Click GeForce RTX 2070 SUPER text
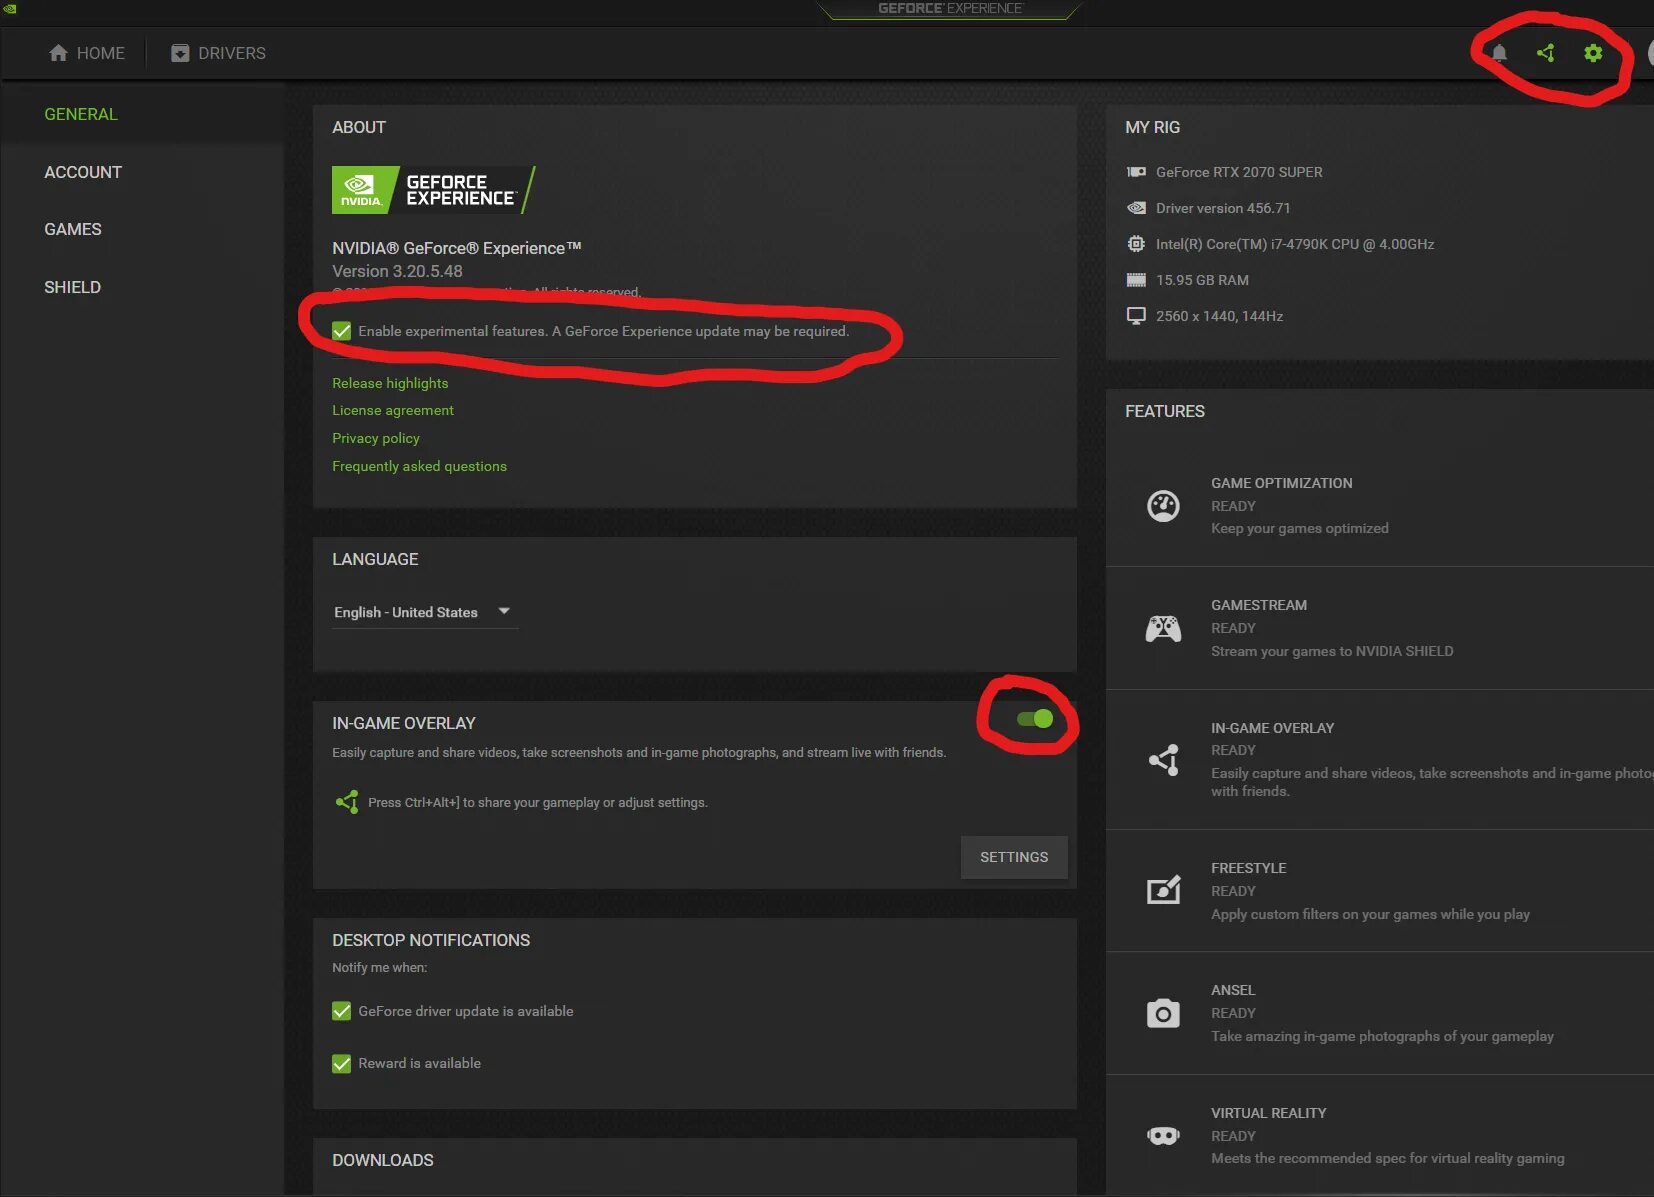This screenshot has height=1197, width=1654. coord(1239,172)
